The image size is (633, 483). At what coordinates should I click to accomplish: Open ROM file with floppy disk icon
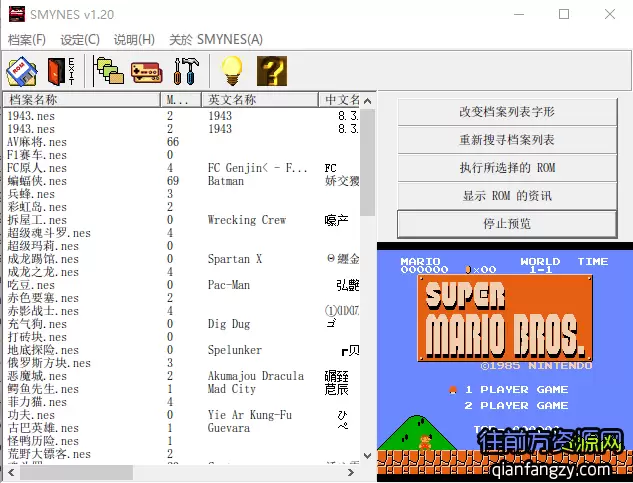22,71
